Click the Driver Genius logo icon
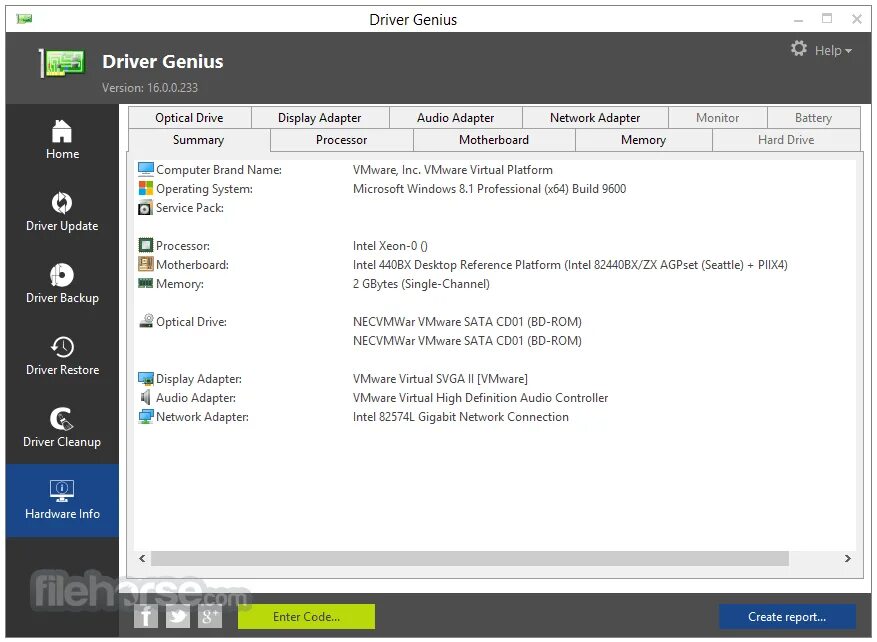The image size is (877, 642). [x=62, y=63]
